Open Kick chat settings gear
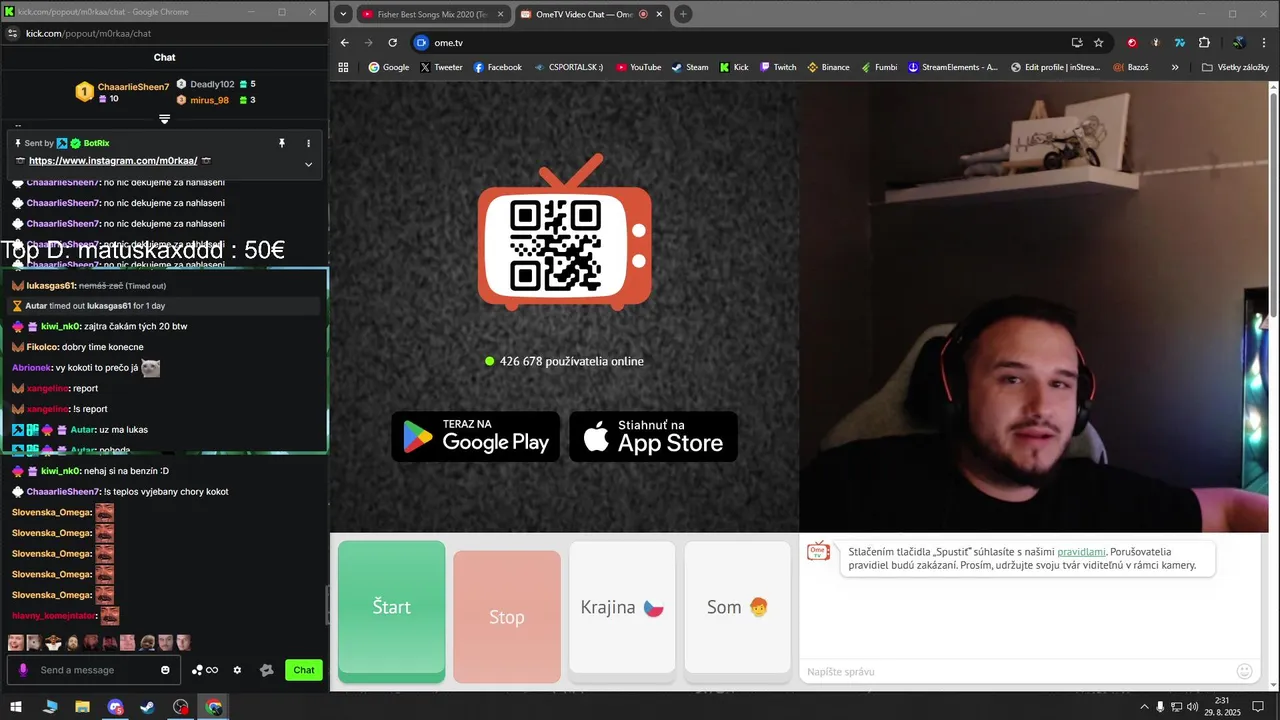 coord(237,670)
